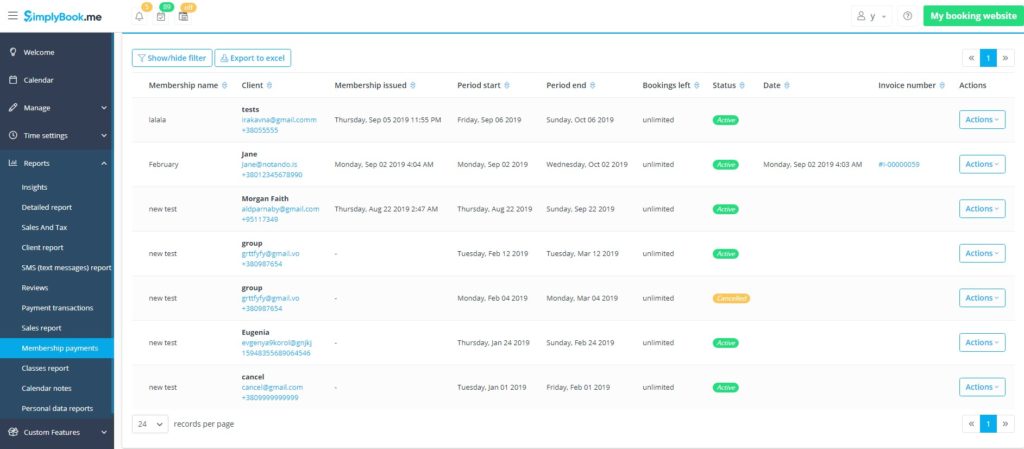Open the user account dropdown
Screen dimensions: 1024x449
[x=872, y=16]
